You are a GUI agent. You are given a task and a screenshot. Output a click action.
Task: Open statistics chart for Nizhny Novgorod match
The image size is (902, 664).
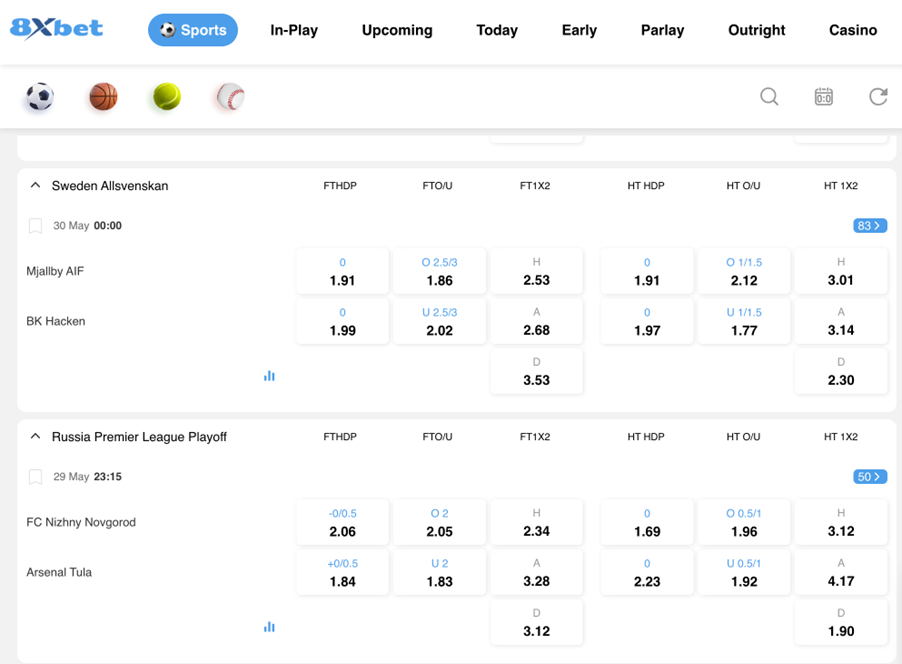(x=269, y=627)
